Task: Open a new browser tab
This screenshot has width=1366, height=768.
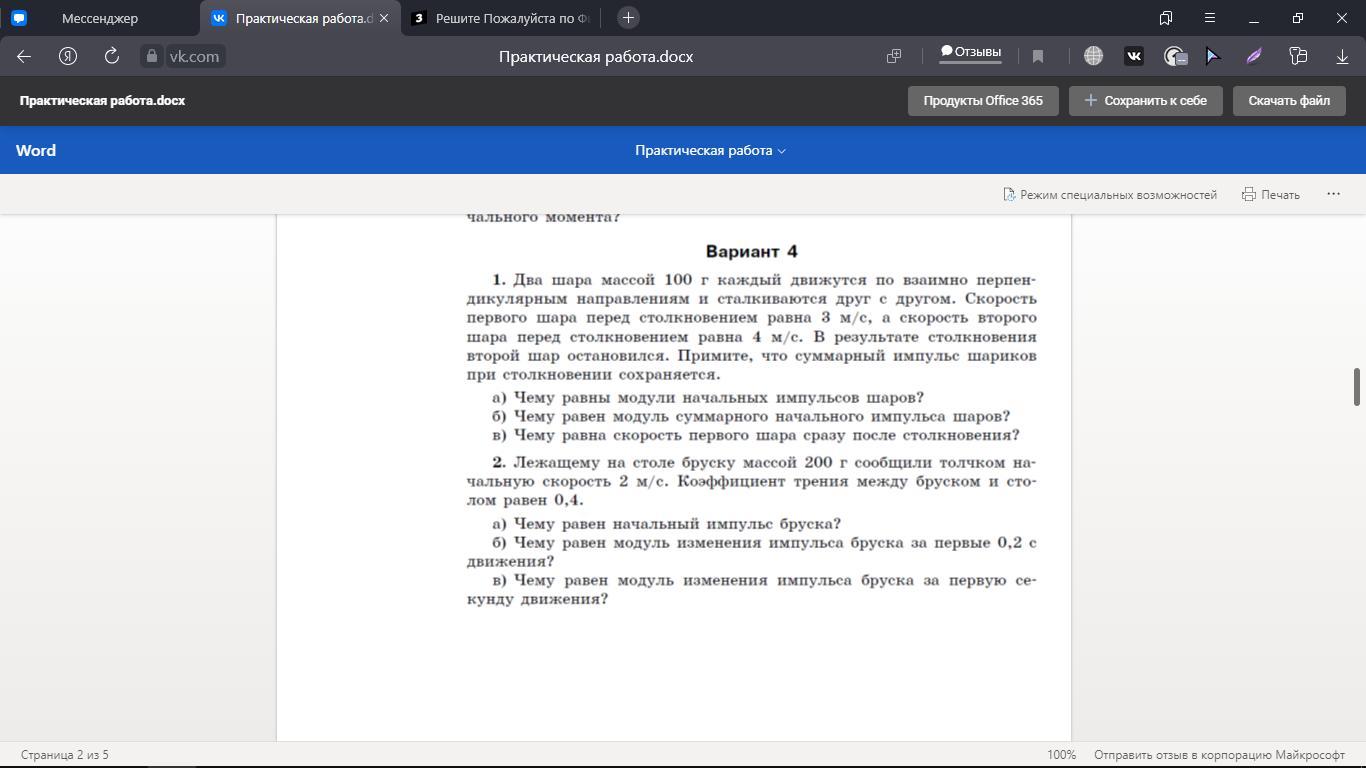Action: coord(628,18)
